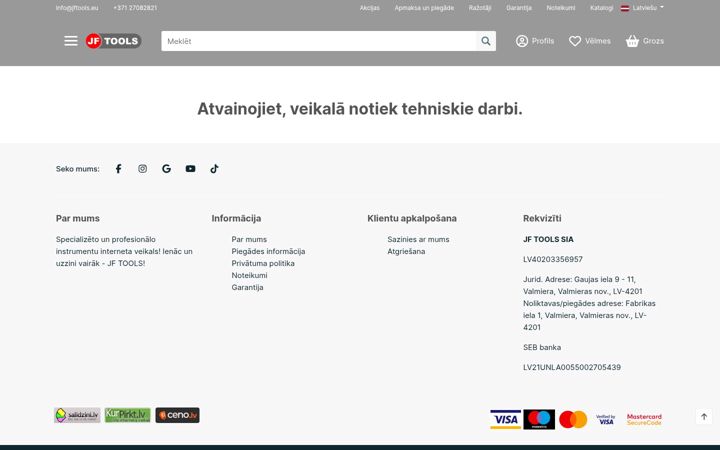Click the Mastercard payment logo
Viewport: 720px width, 450px height.
pos(573,419)
